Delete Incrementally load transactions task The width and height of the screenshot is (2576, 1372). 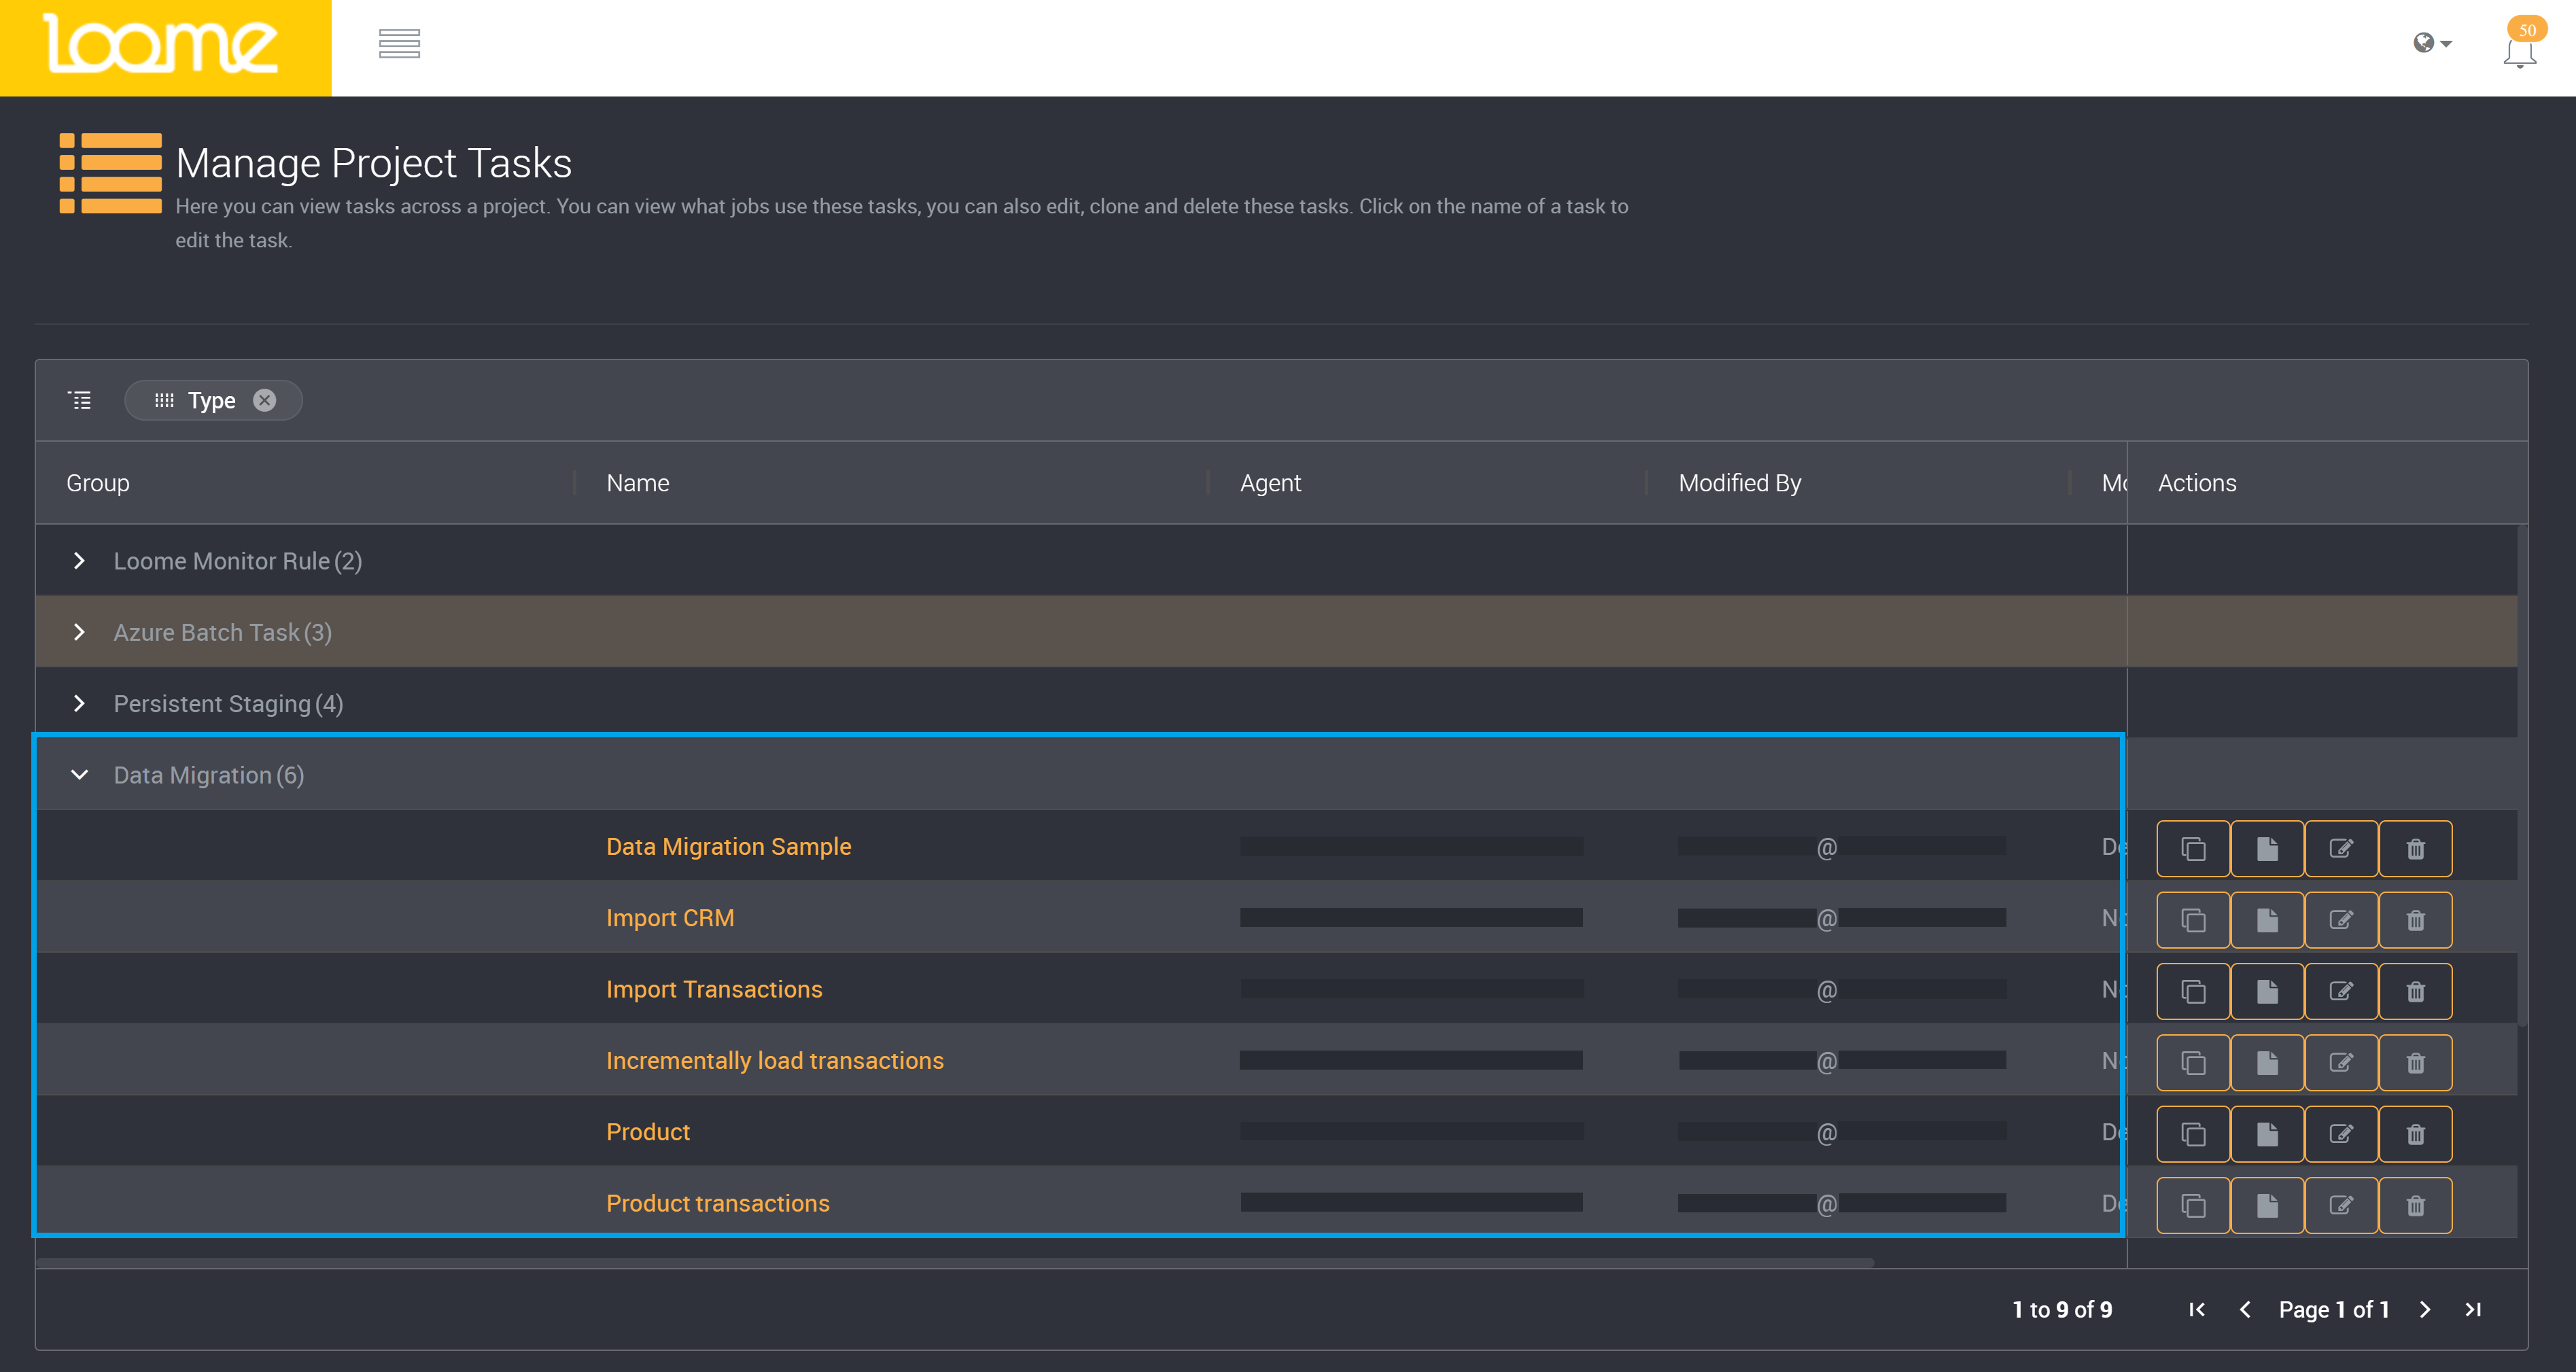point(2415,1062)
